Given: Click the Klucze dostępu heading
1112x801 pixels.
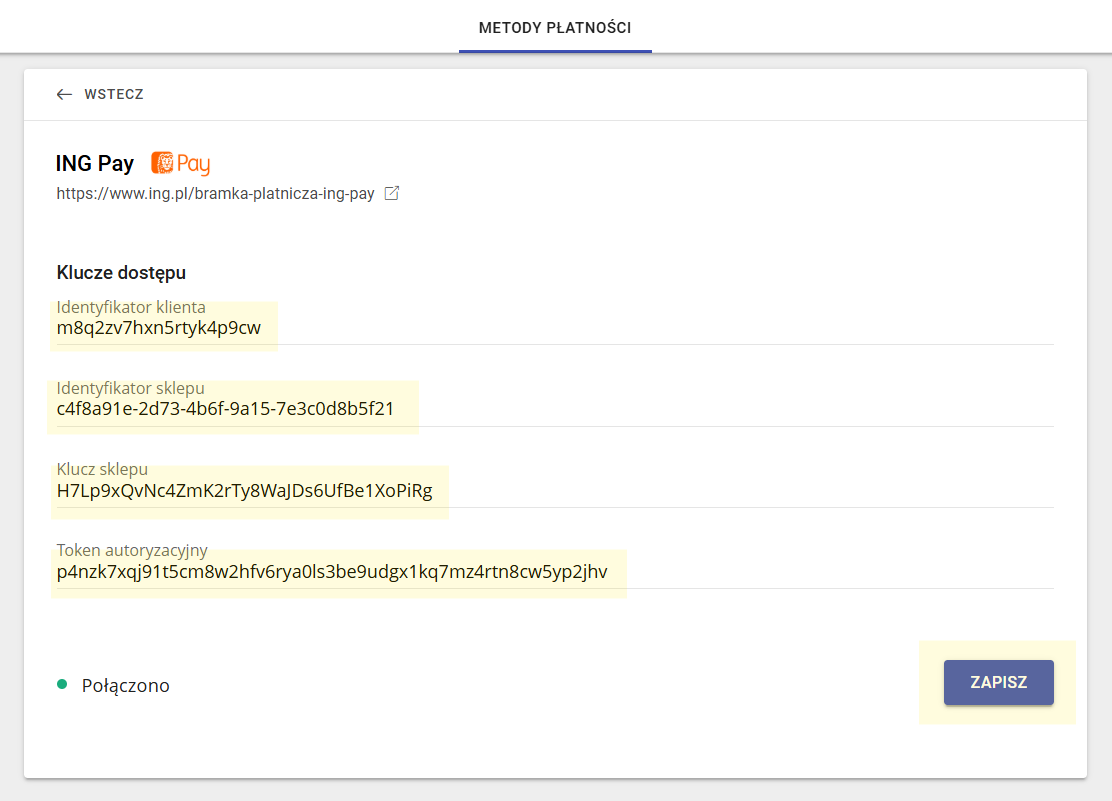Looking at the screenshot, I should click(121, 273).
